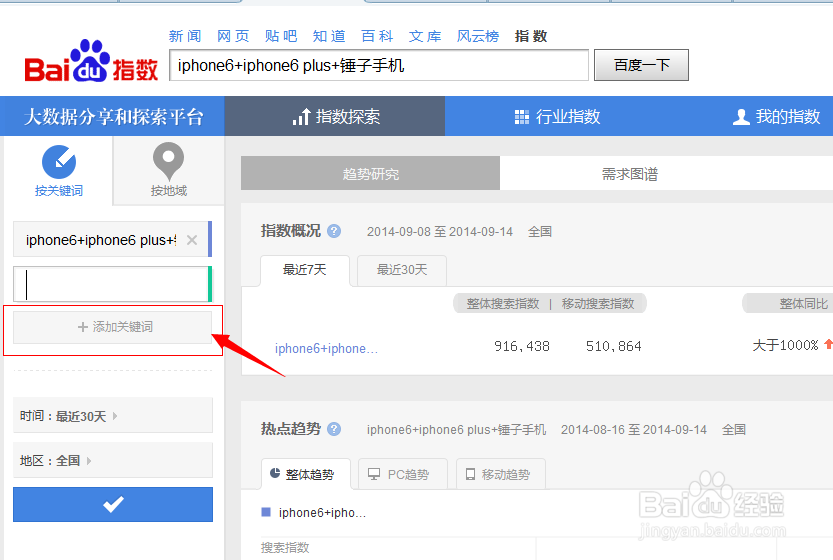Image resolution: width=833 pixels, height=560 pixels.
Task: Expand the 时间：最近30天 dropdown
Action: [113, 415]
